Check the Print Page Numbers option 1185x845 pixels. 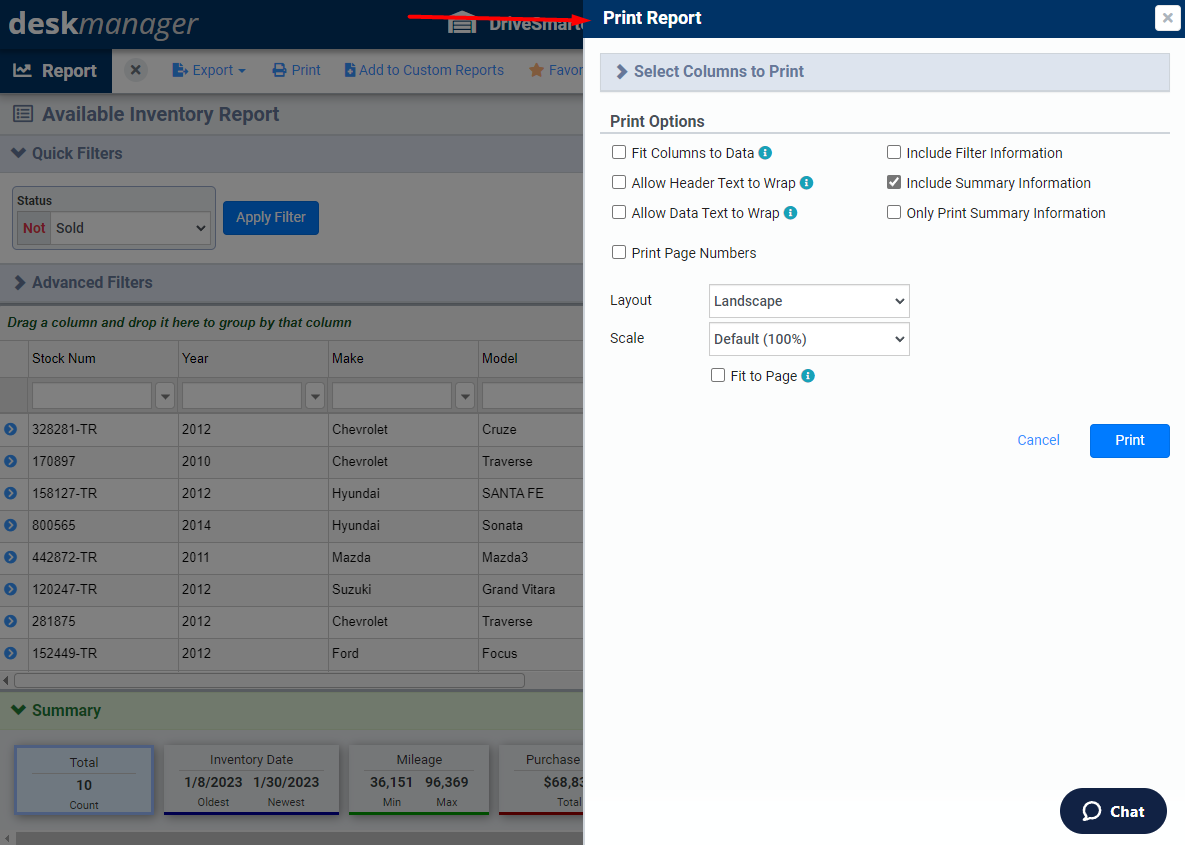[618, 252]
